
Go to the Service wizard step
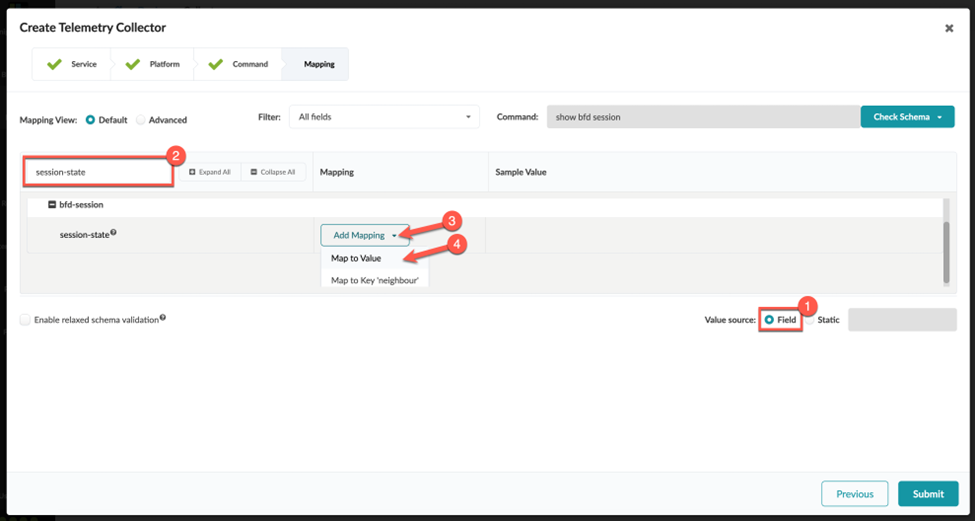tap(72, 64)
